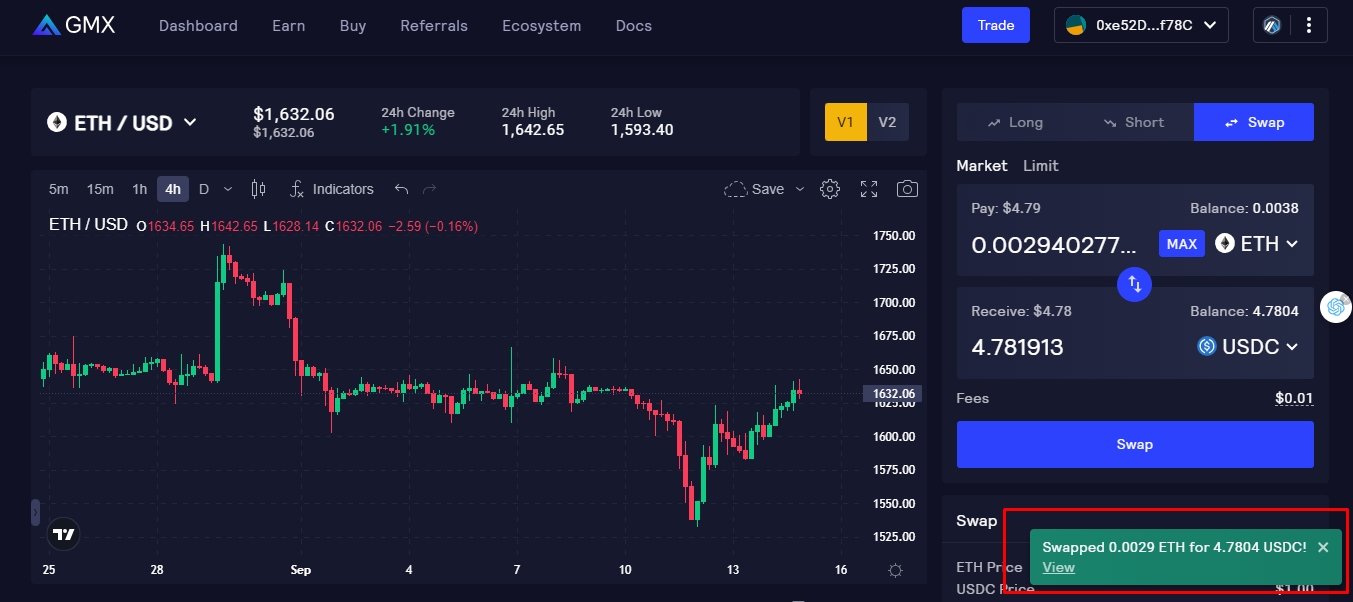Click the 24h High value 1,642.65
Screen dimensions: 1353x602
532,130
